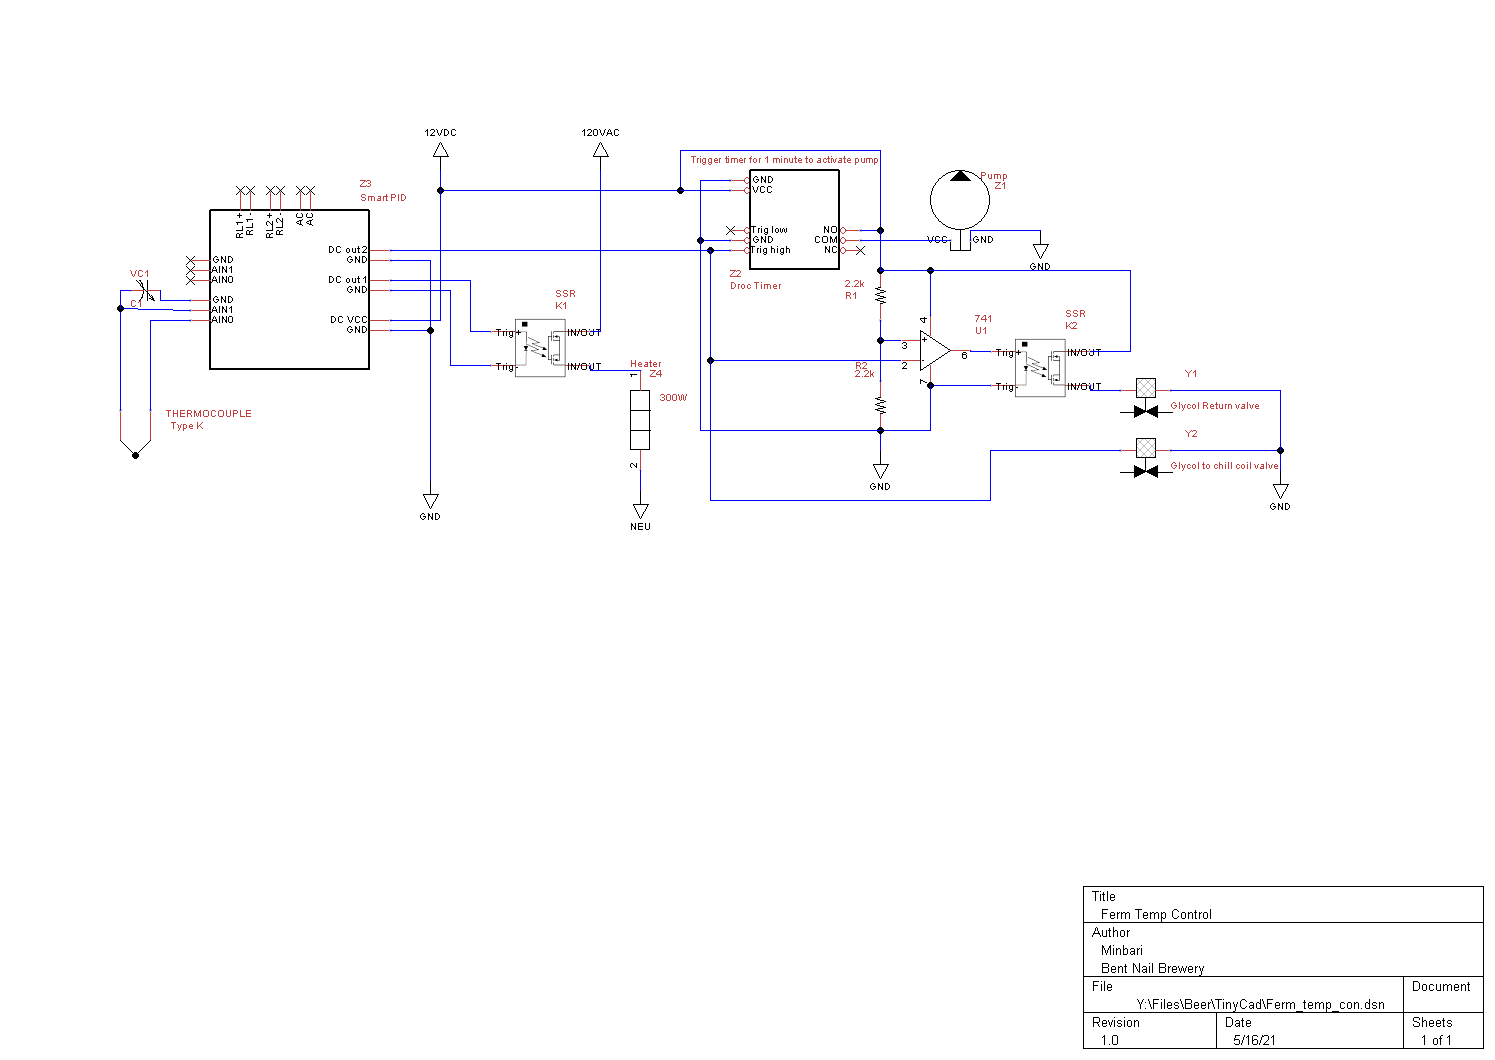Viewport: 1495px width, 1060px height.
Task: Select the SSR K1 relay symbol
Action: click(540, 348)
